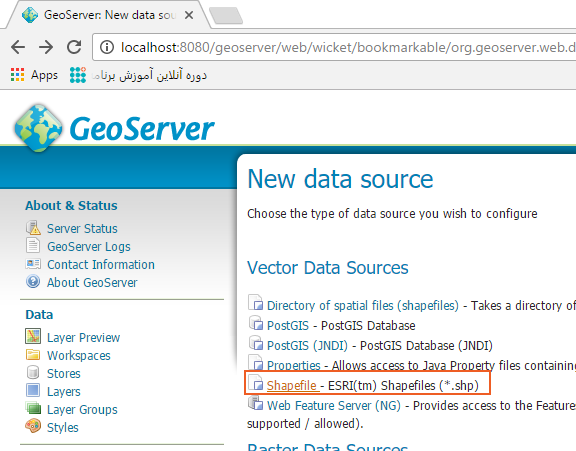Open a new browser tab
576x451 pixels.
click(226, 15)
